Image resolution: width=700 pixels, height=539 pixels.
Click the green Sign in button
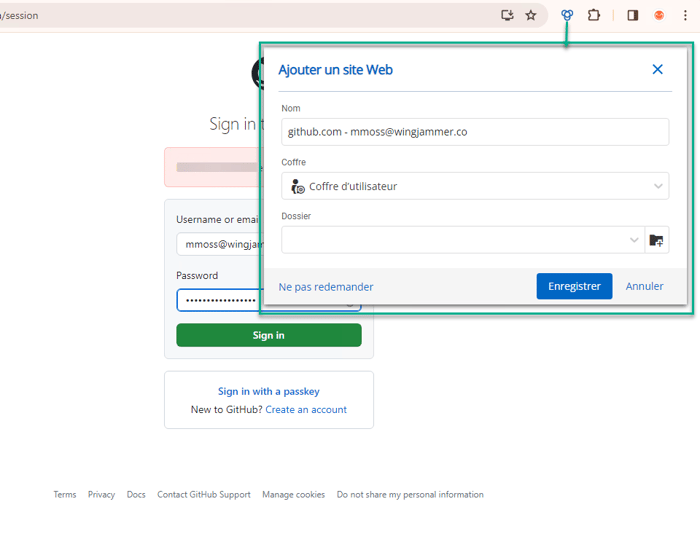(269, 335)
